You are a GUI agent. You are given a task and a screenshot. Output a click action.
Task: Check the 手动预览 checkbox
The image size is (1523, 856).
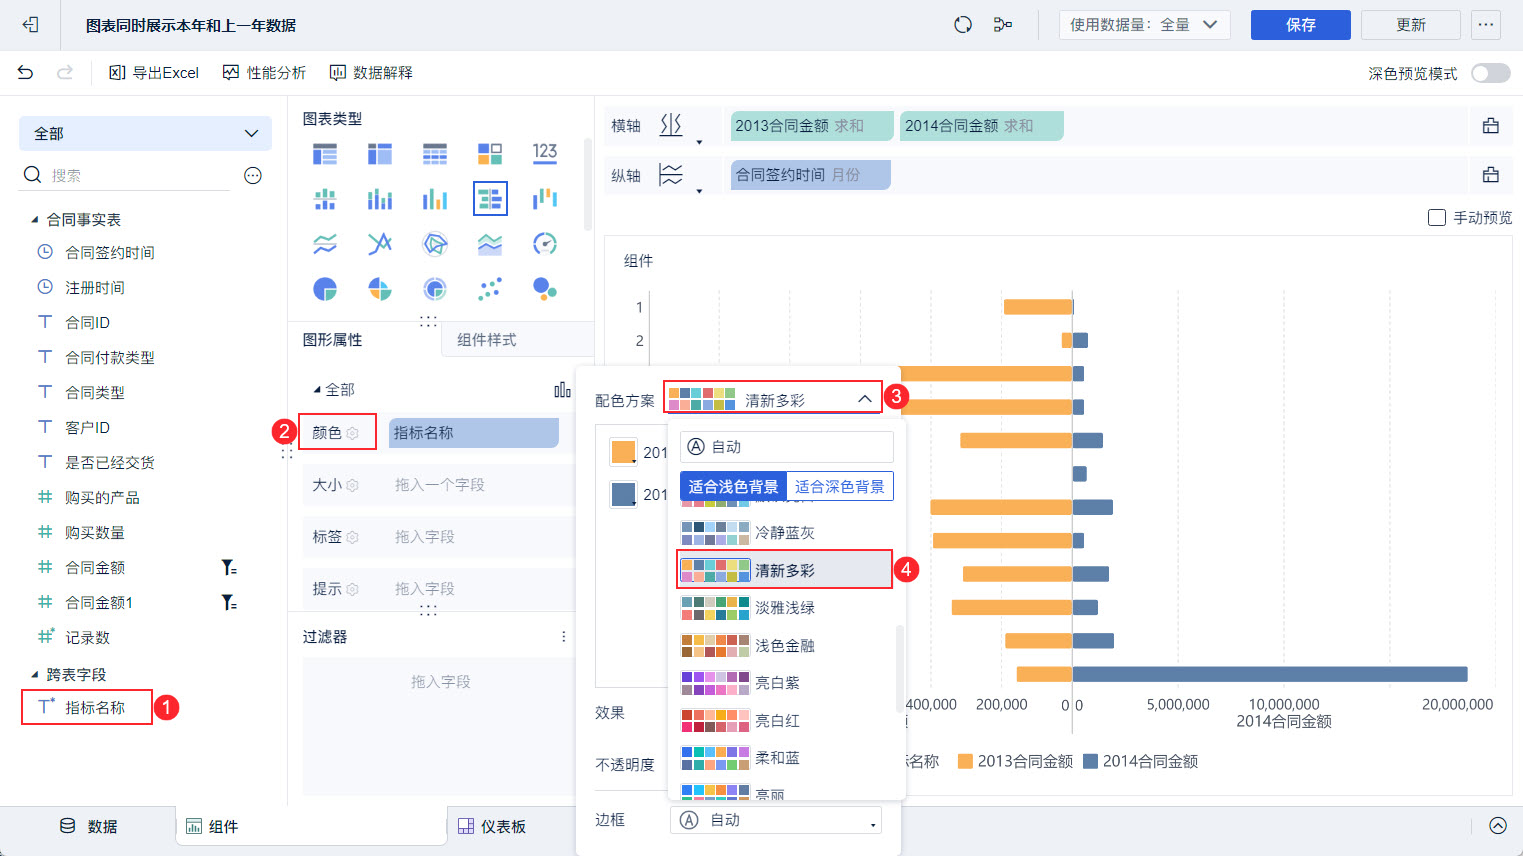click(1437, 217)
